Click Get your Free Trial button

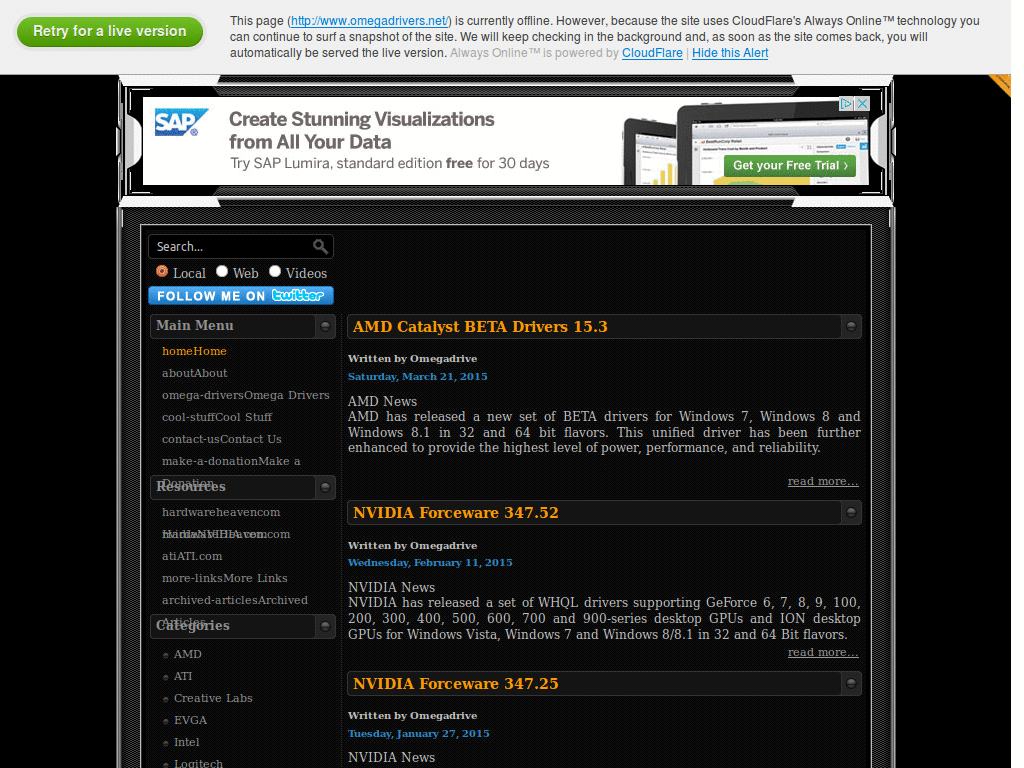(790, 165)
